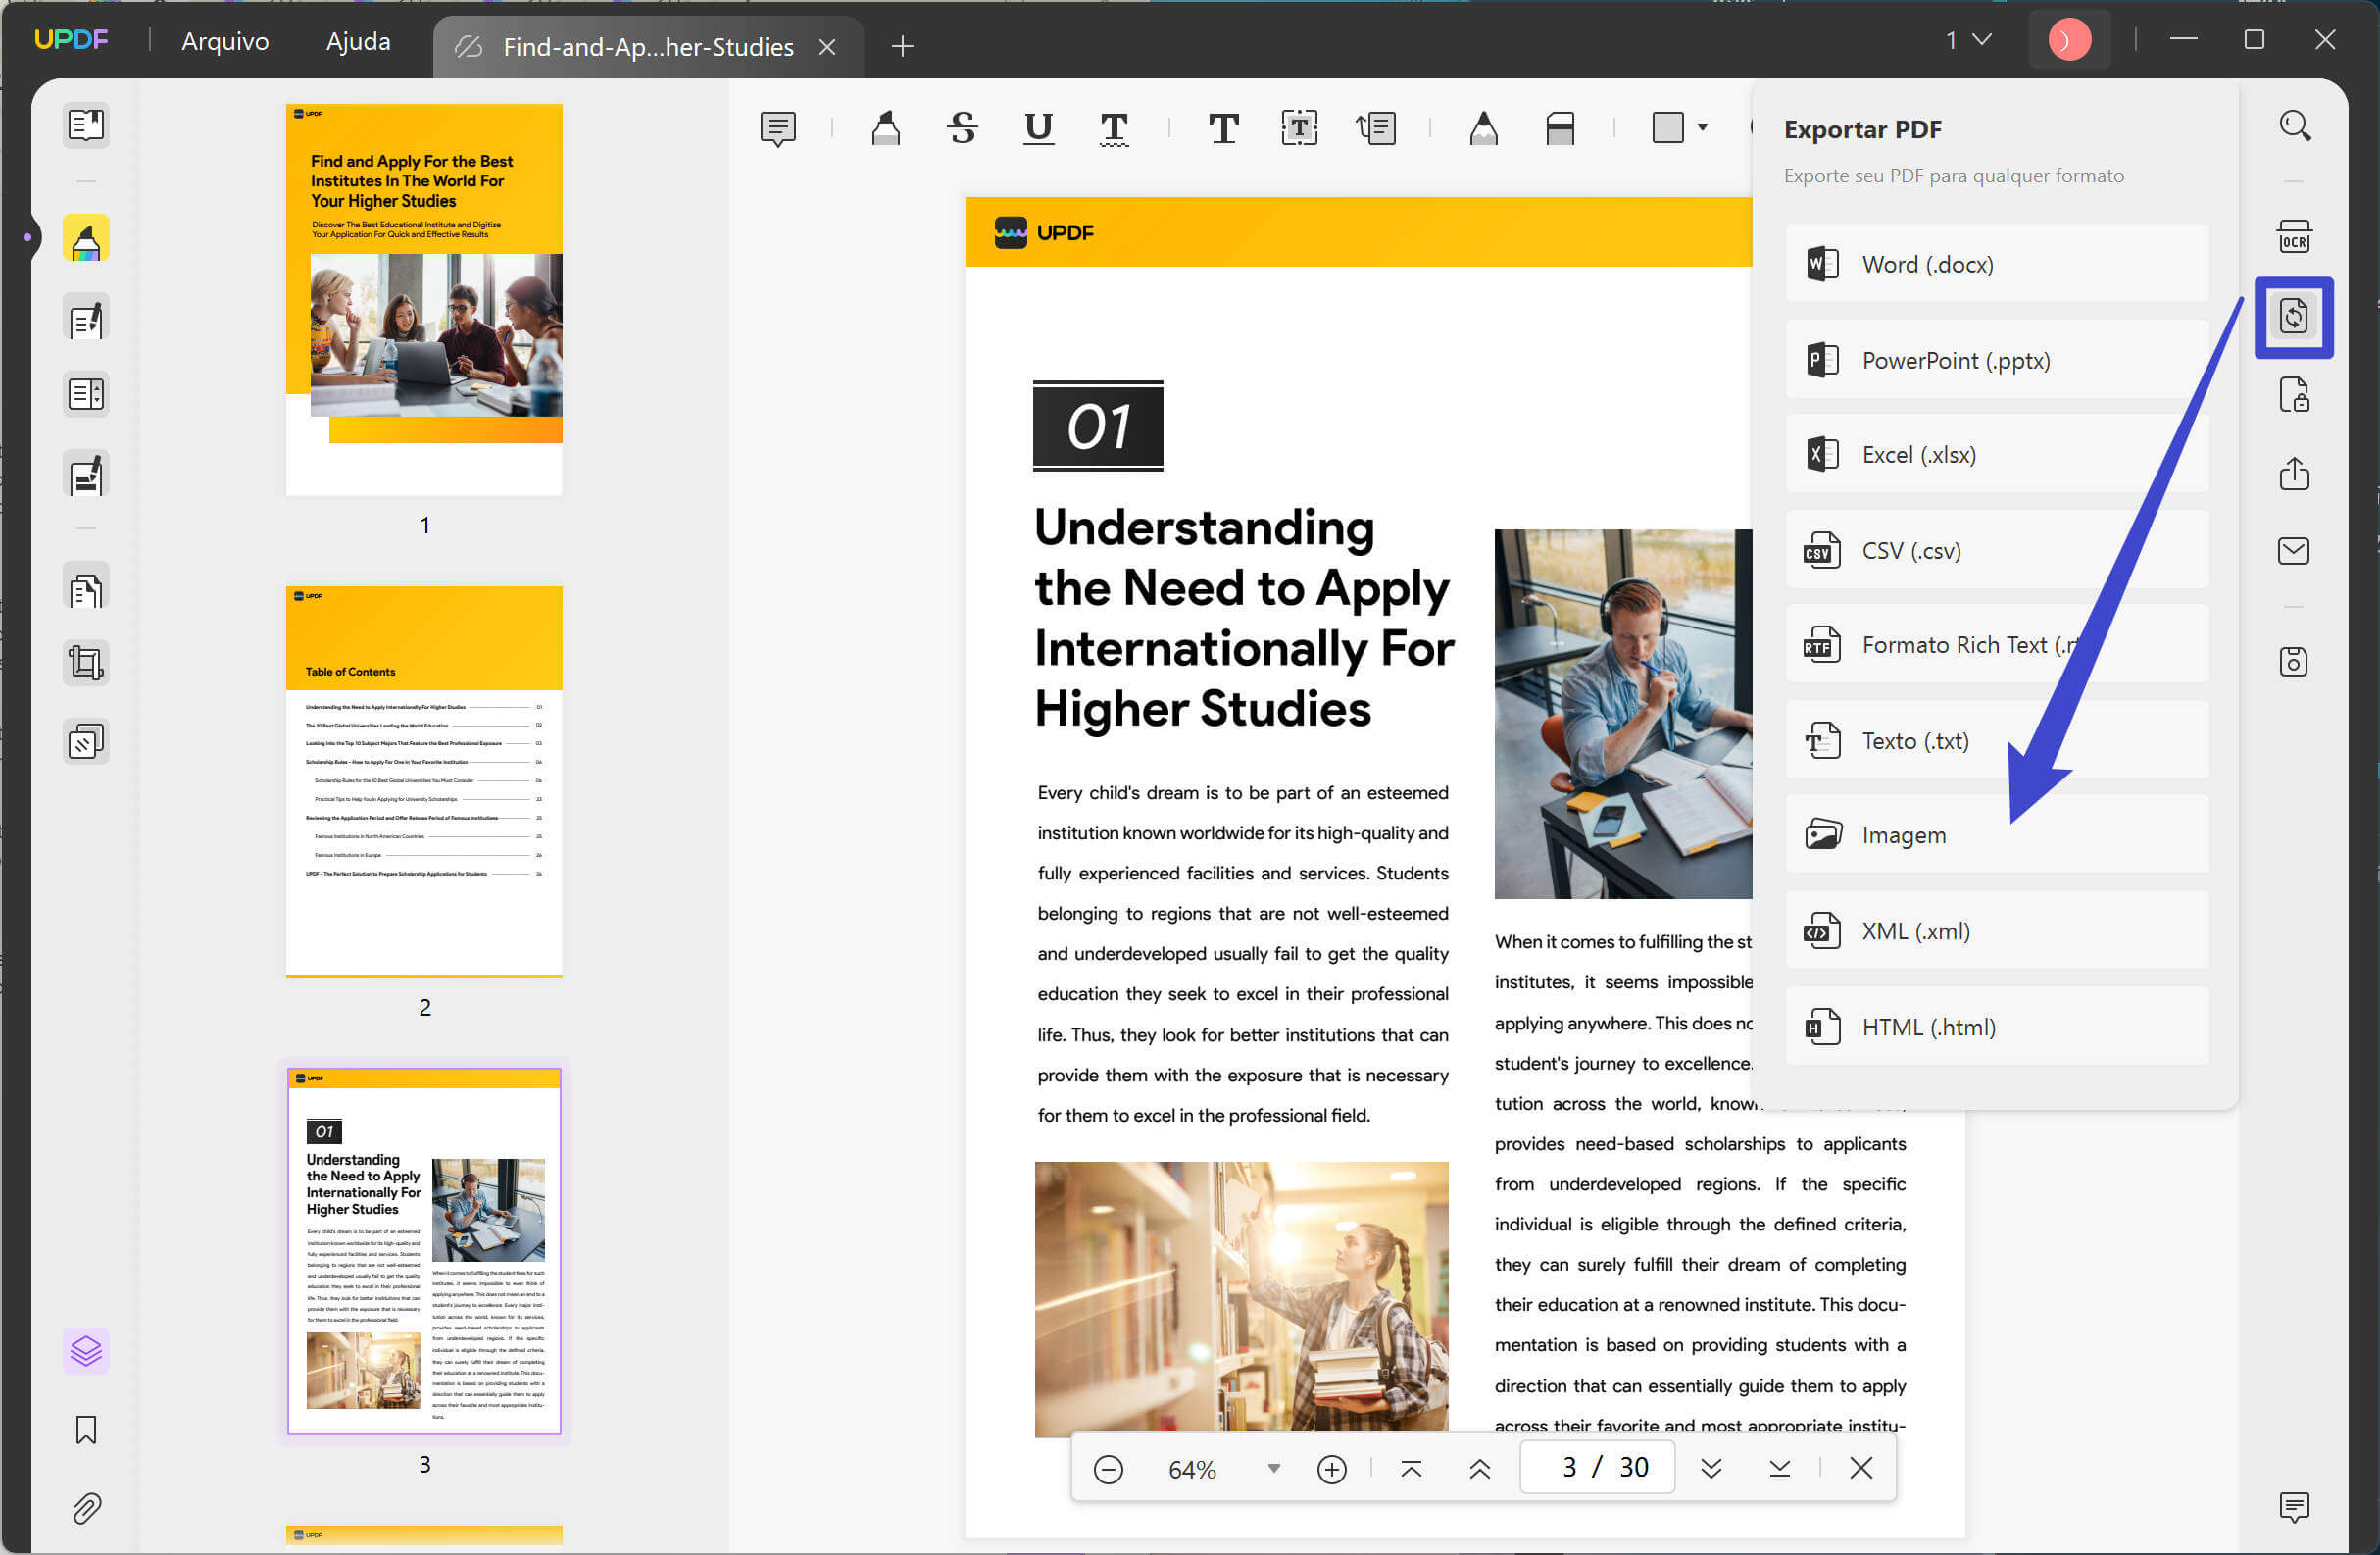Toggle squiggly underline annotation tool
The image size is (2380, 1555).
pos(1113,128)
